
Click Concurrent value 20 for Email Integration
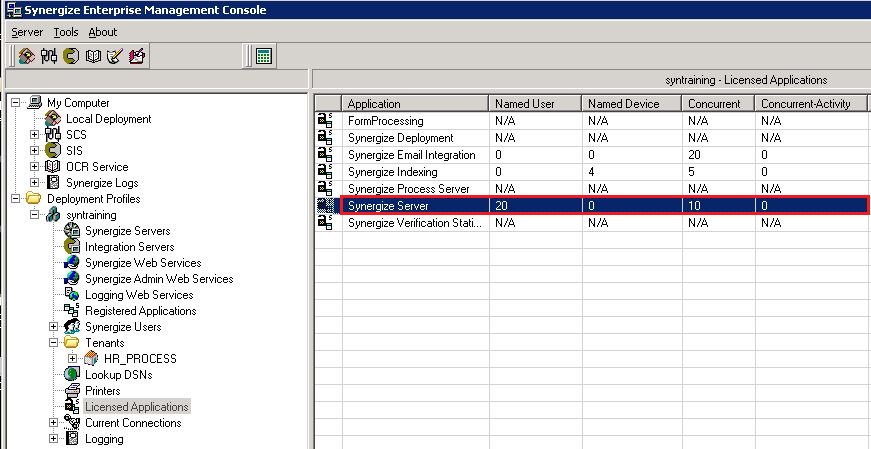pos(694,154)
